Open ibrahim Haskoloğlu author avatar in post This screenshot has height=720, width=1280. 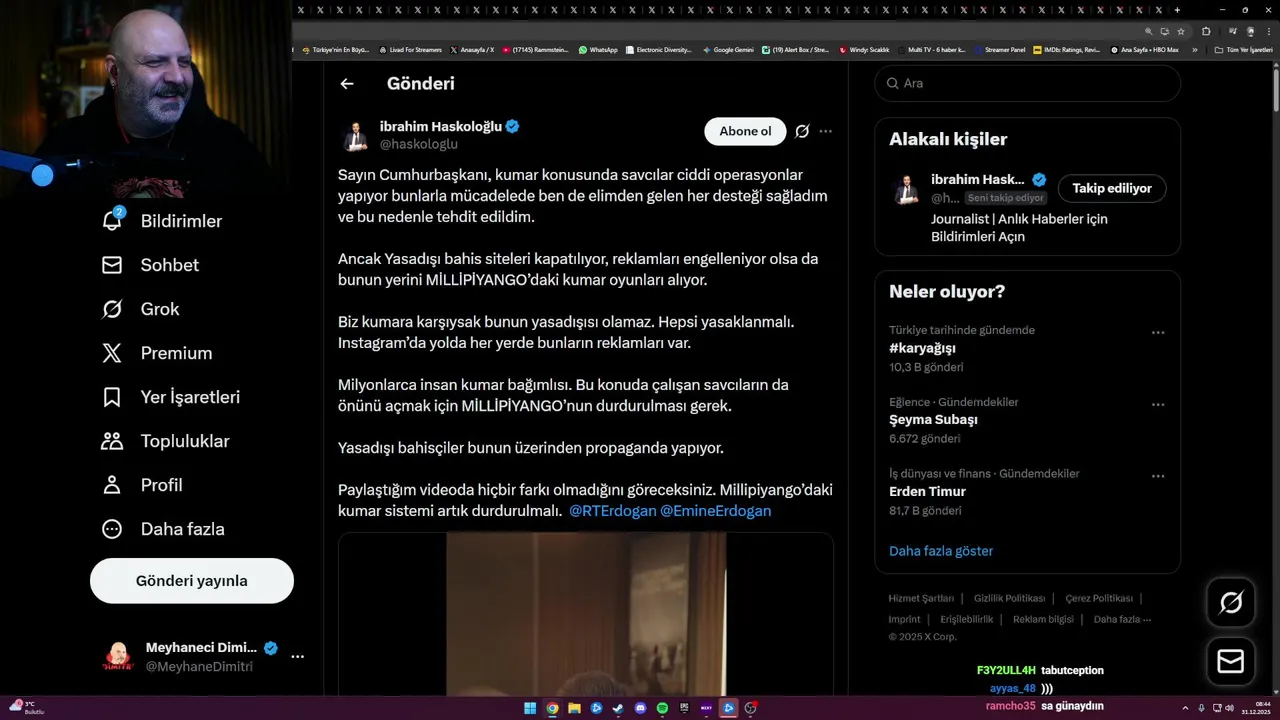(354, 136)
